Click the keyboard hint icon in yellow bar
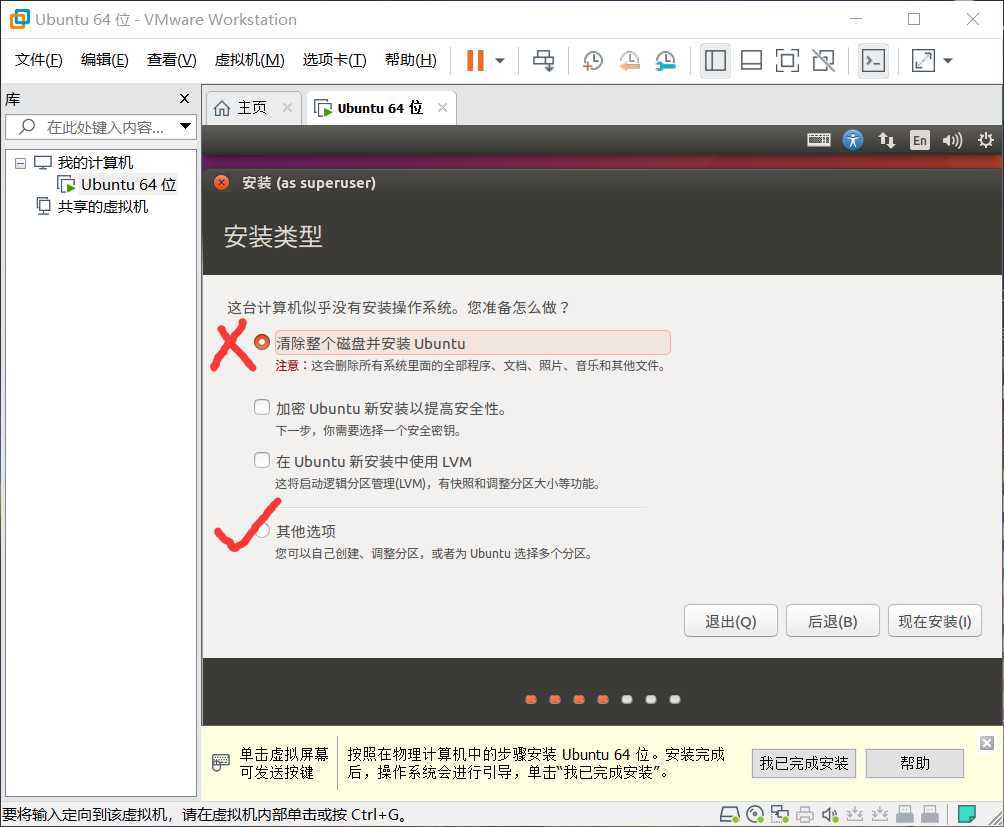 (220, 762)
